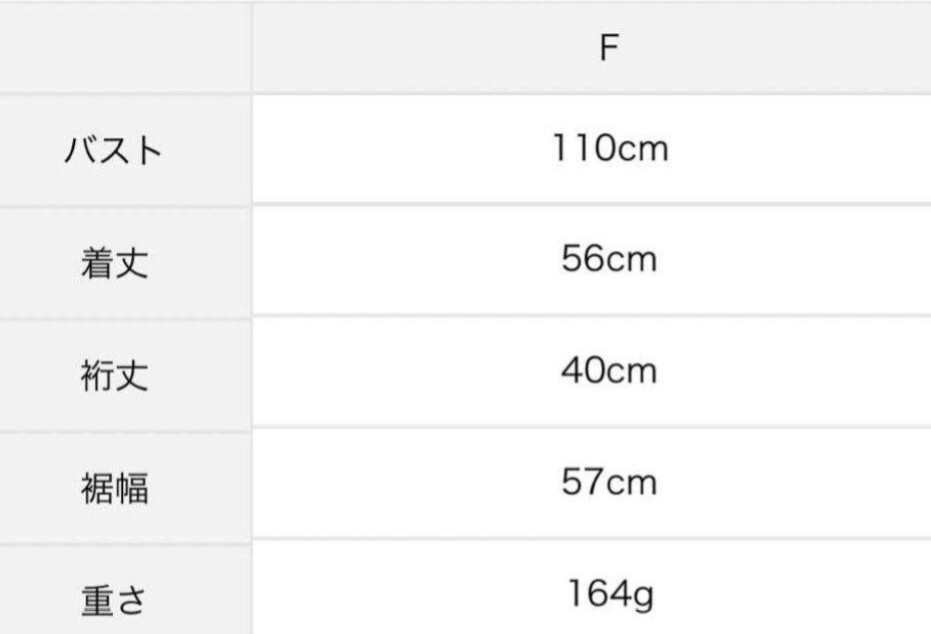Select the 裄丈 row label

click(x=112, y=376)
